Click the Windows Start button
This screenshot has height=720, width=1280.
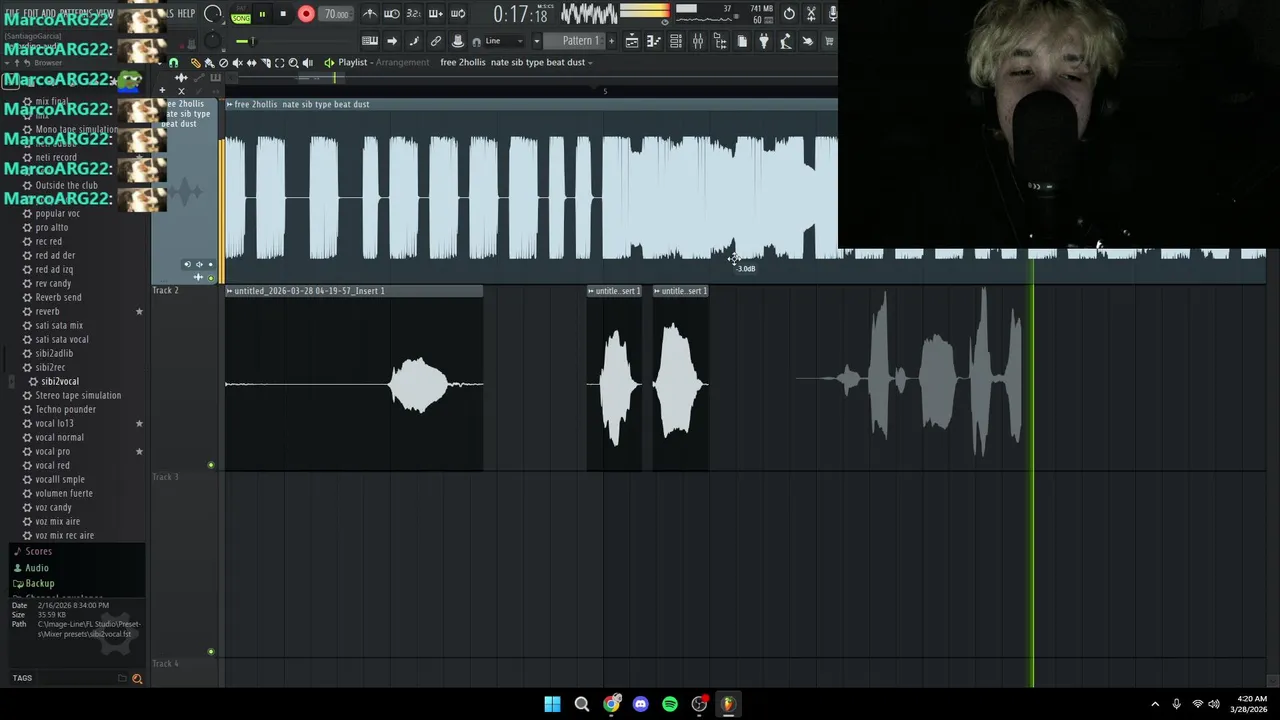coord(552,704)
